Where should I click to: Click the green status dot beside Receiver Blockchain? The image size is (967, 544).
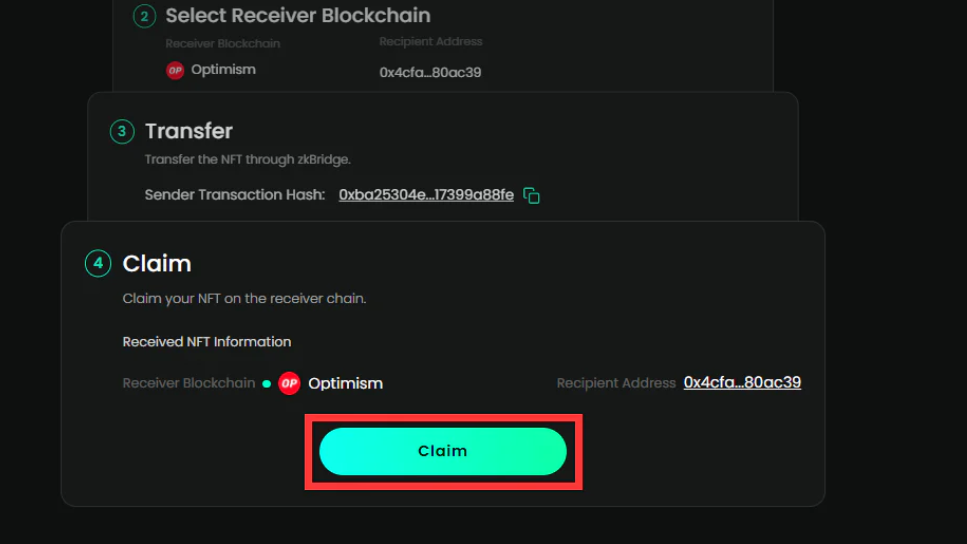pos(266,384)
